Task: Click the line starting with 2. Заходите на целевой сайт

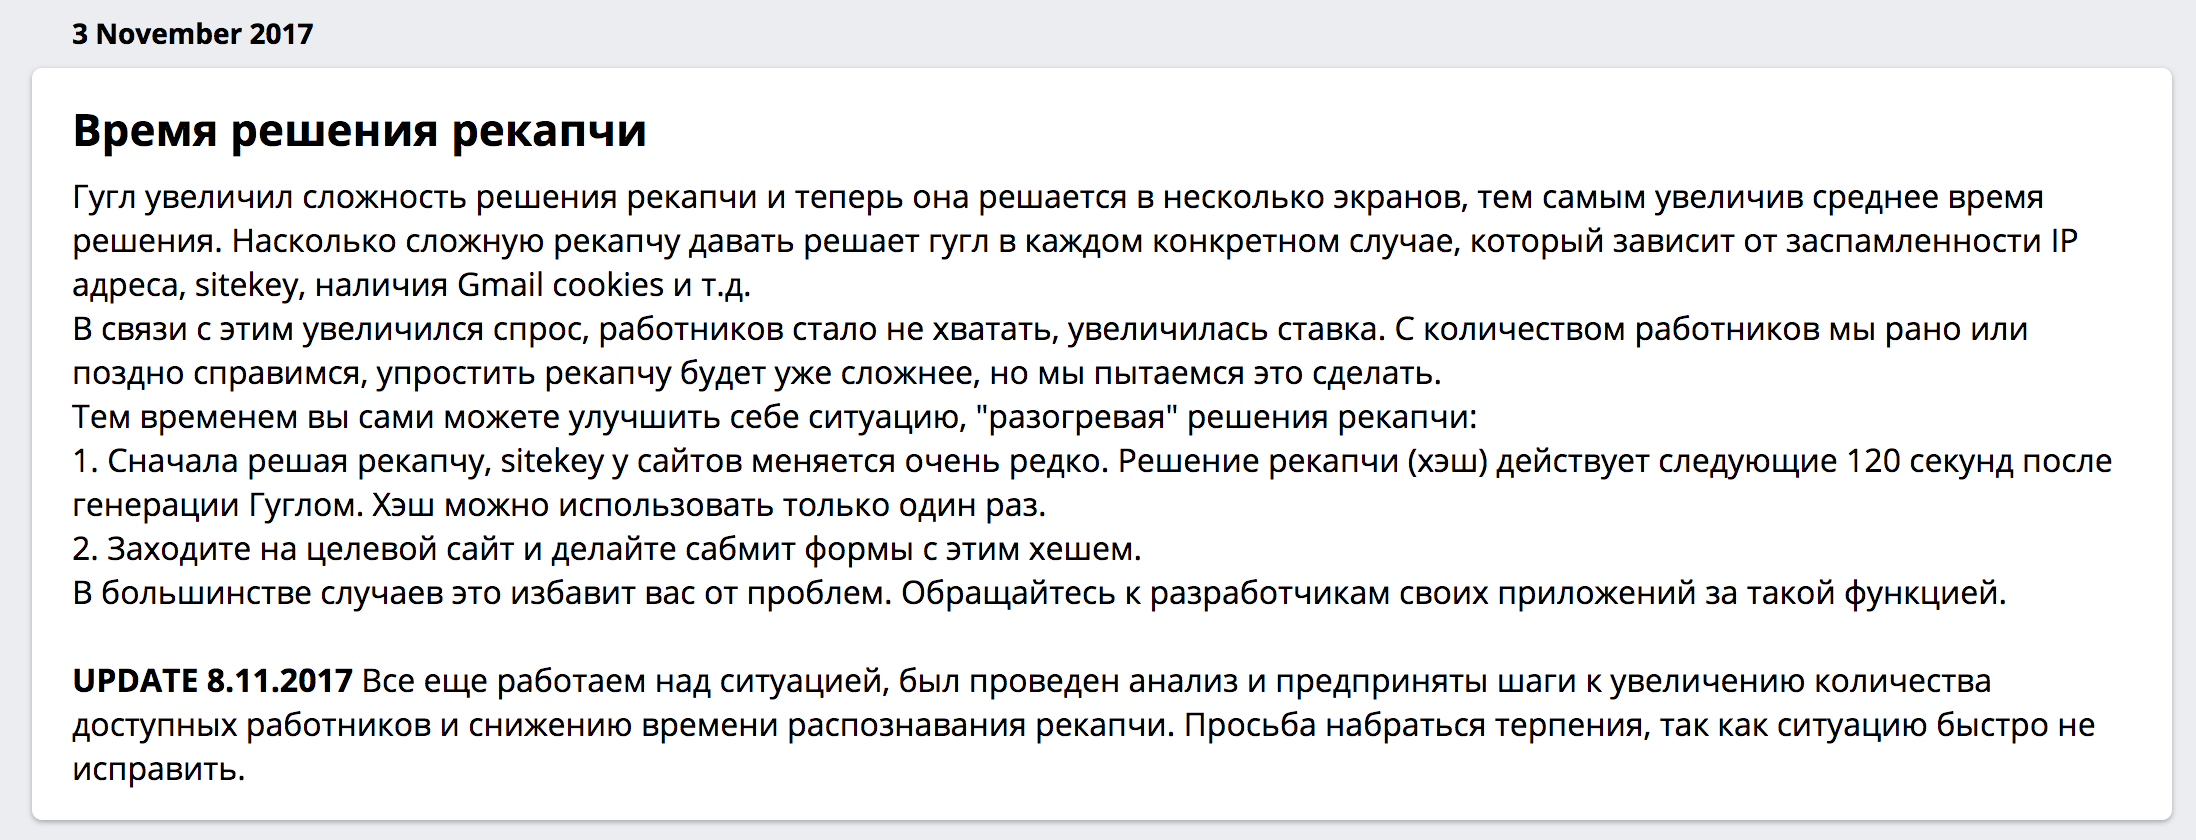Action: [607, 549]
